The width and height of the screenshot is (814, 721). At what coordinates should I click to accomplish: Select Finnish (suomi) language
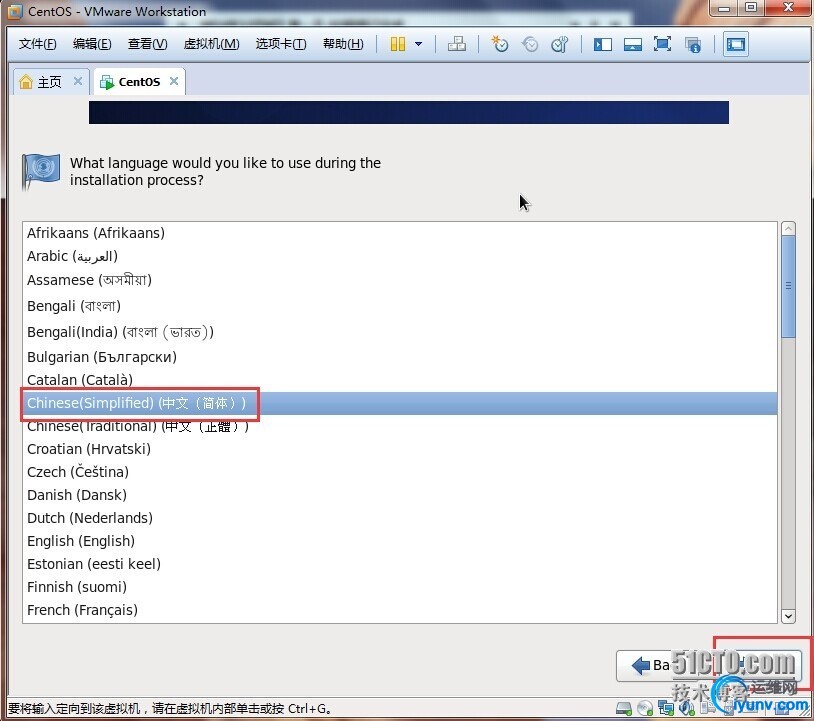(400, 587)
